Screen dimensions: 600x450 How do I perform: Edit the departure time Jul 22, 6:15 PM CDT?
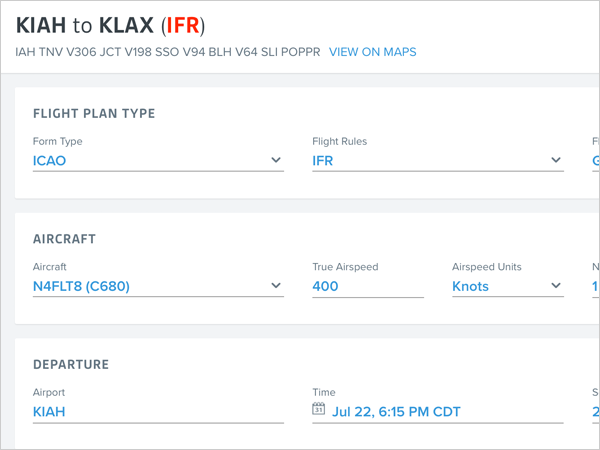click(x=395, y=411)
